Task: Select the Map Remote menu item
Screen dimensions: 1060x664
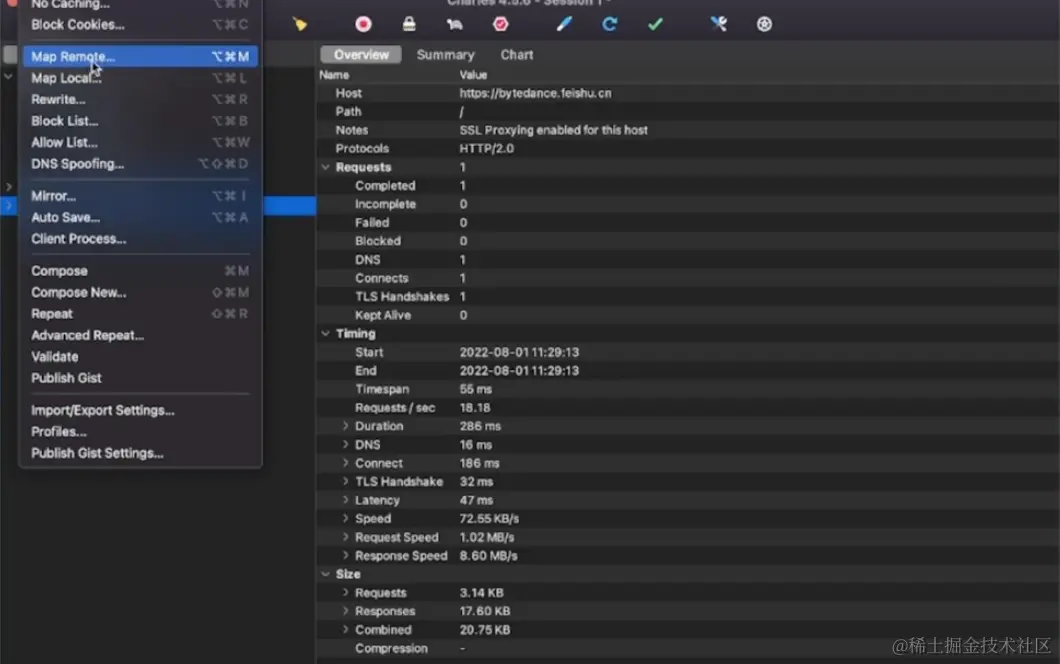Action: click(140, 56)
